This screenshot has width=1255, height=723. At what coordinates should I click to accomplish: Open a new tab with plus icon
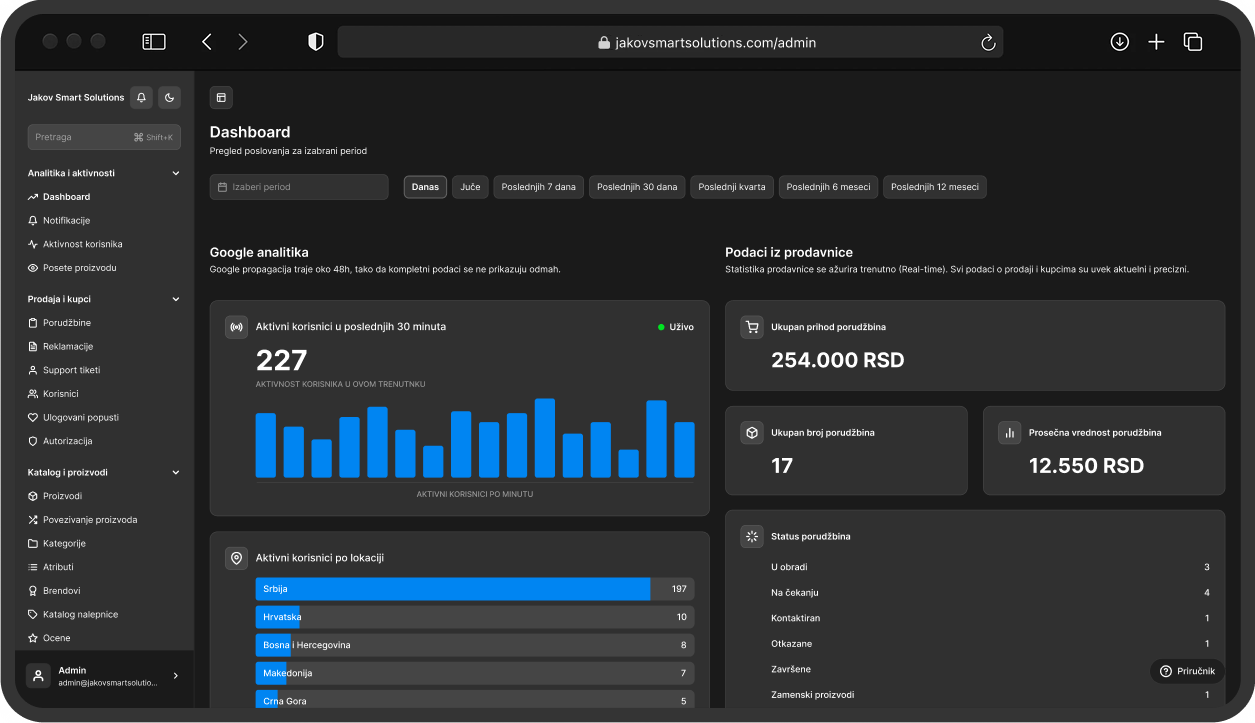coord(1156,42)
